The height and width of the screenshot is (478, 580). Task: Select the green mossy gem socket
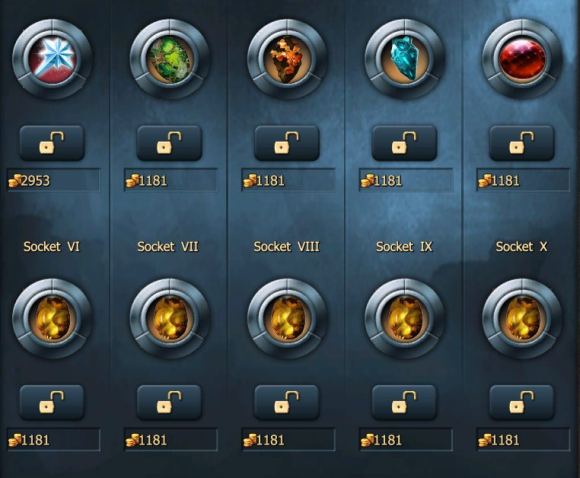tap(170, 59)
